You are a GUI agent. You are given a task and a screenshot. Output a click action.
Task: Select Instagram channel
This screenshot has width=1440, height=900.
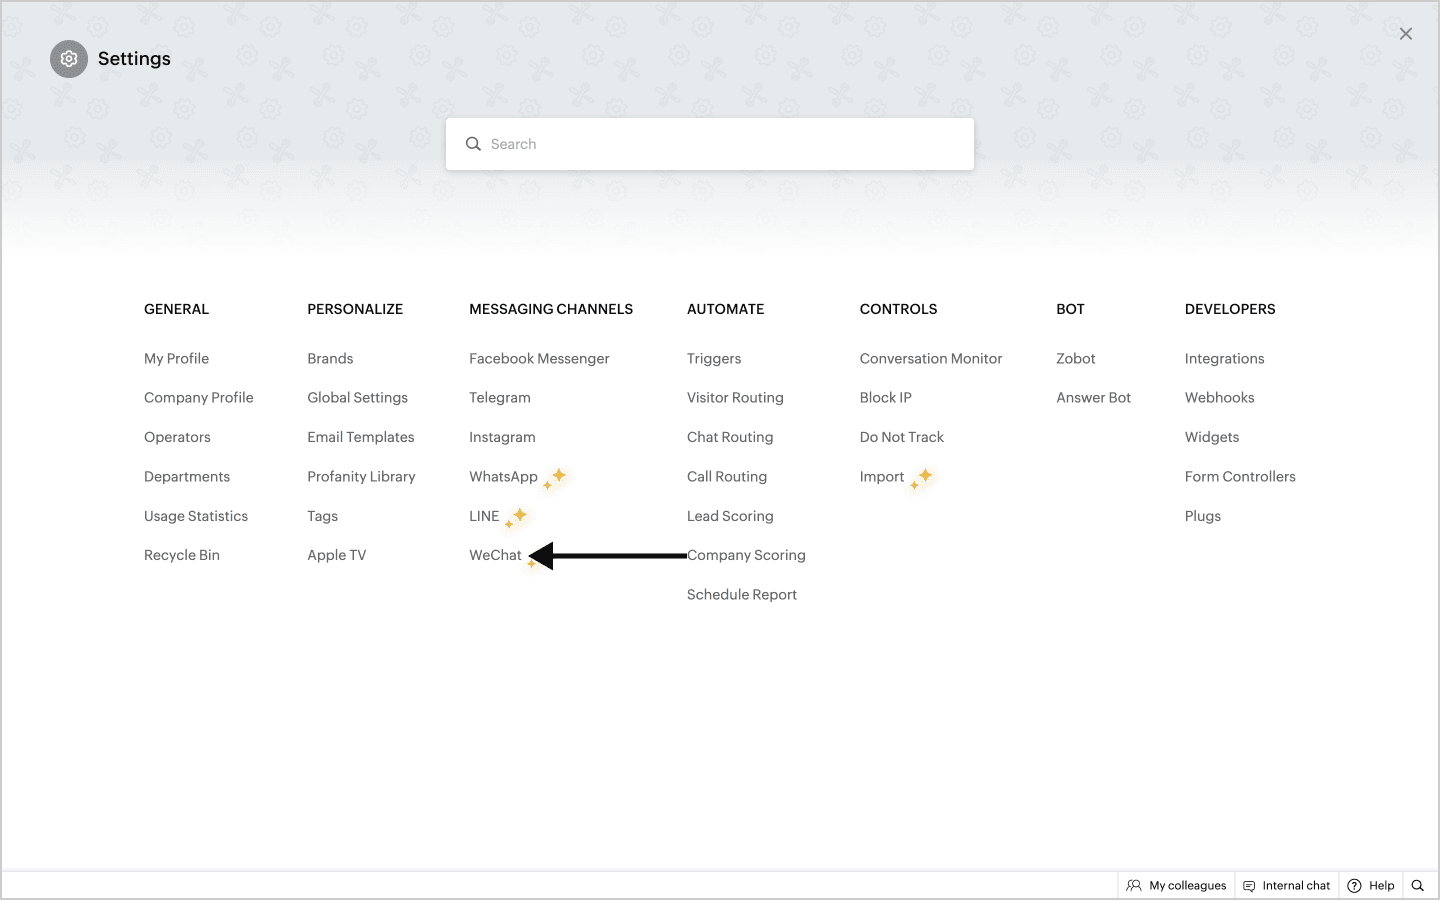coord(502,437)
